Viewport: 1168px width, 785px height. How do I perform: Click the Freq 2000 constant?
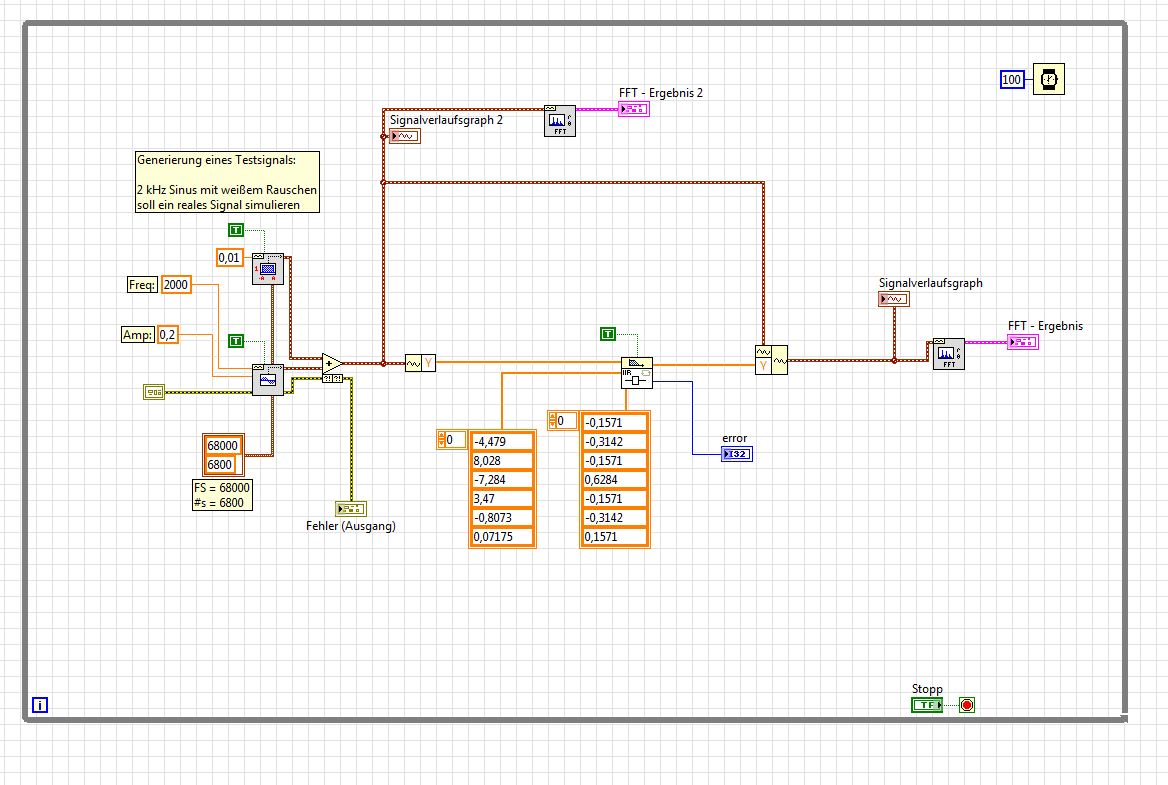176,285
